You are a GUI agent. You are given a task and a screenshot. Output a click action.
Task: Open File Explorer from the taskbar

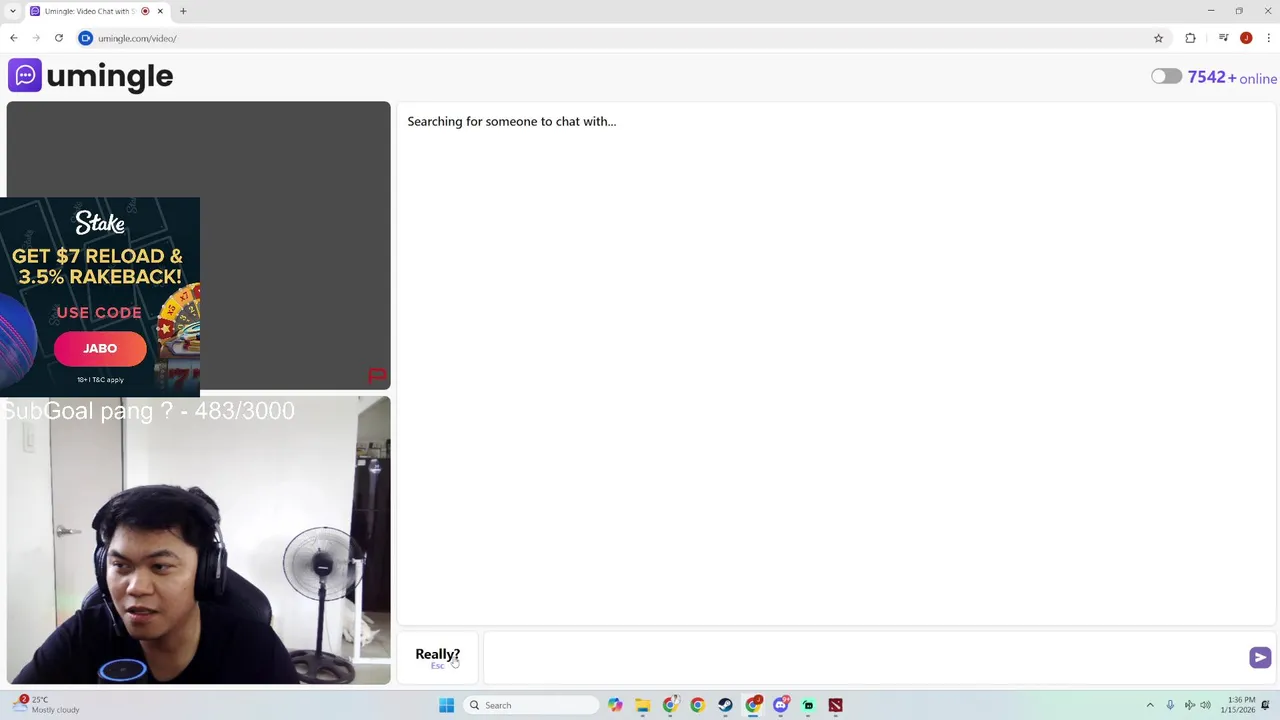coord(643,705)
